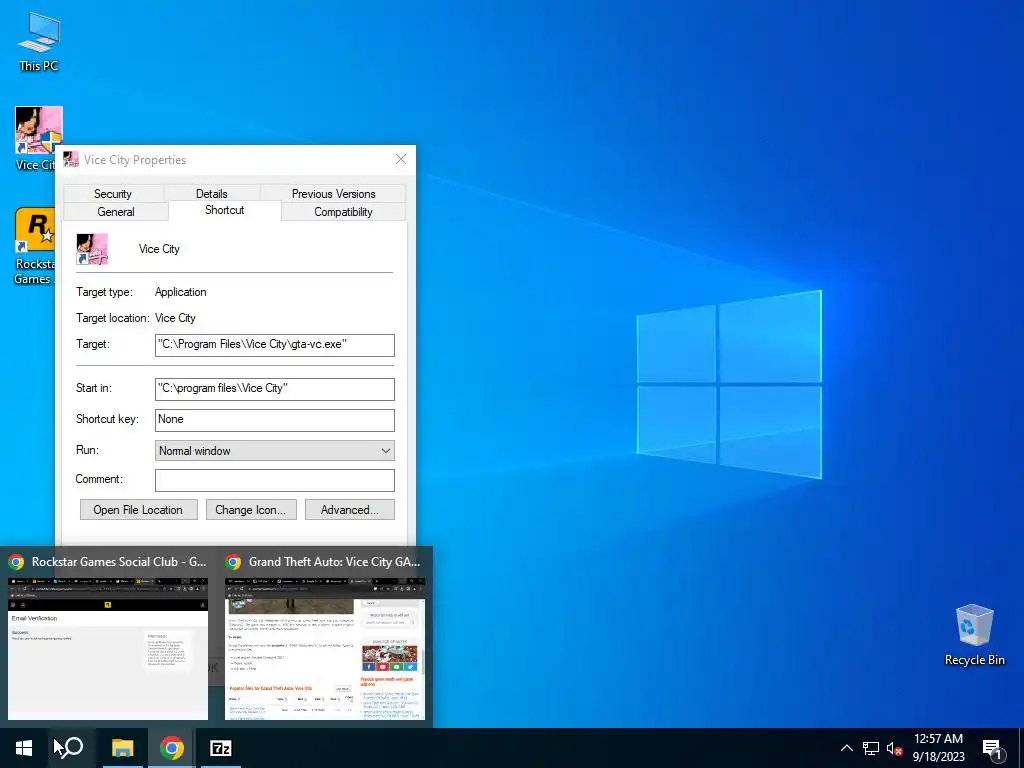Click the Comment input field
The width and height of the screenshot is (1024, 768).
pos(274,480)
